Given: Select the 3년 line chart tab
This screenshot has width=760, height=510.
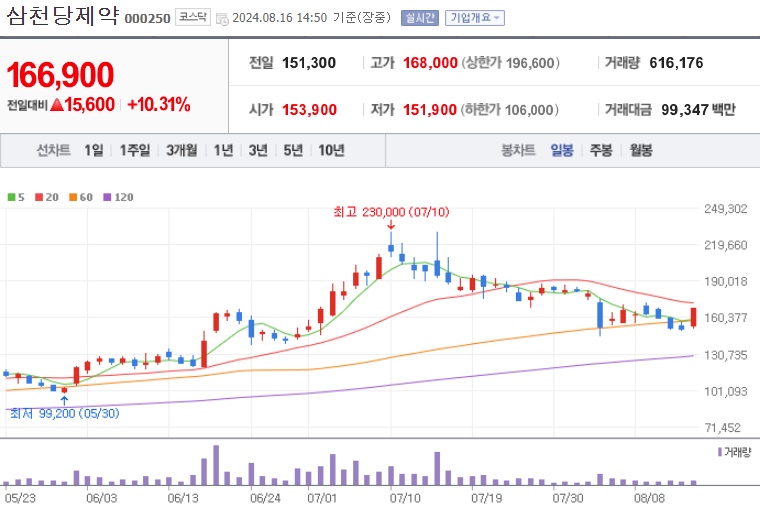Looking at the screenshot, I should (x=258, y=150).
